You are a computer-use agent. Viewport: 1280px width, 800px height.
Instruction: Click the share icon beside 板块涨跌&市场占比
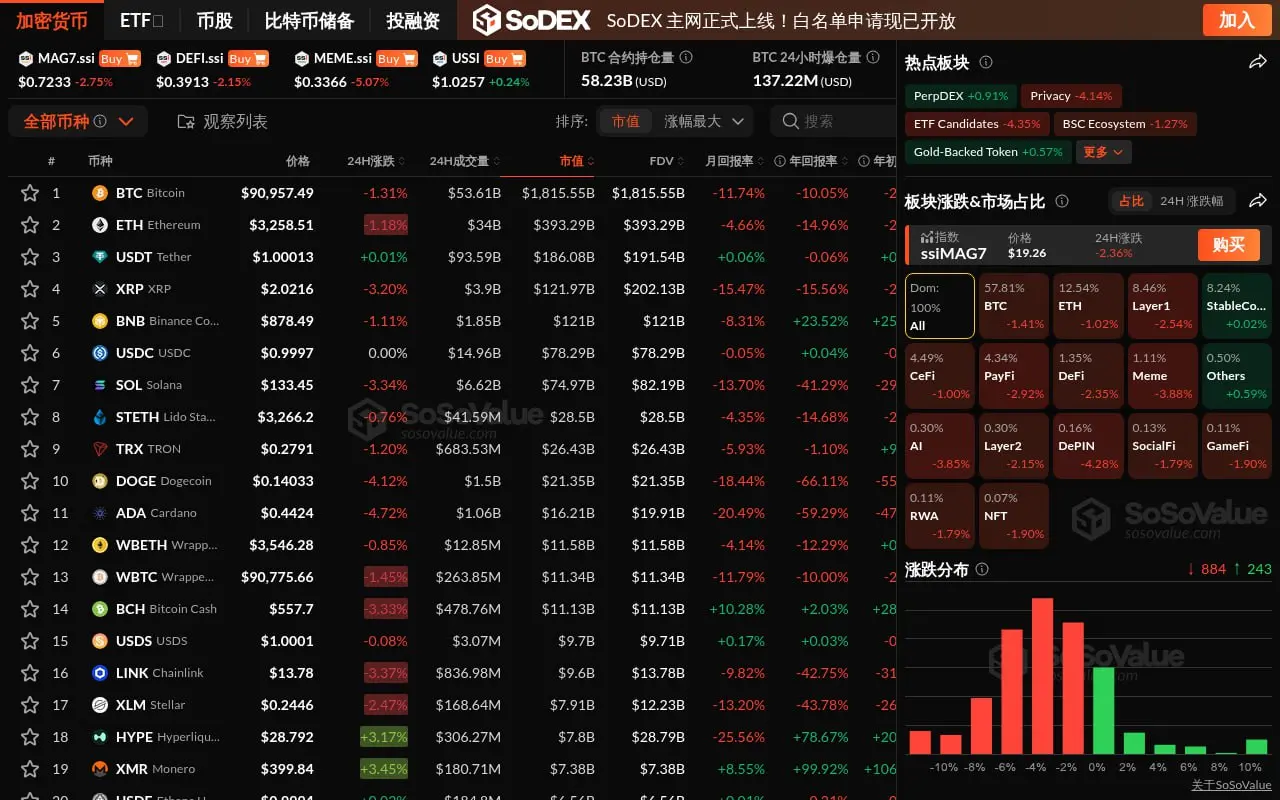pos(1258,200)
